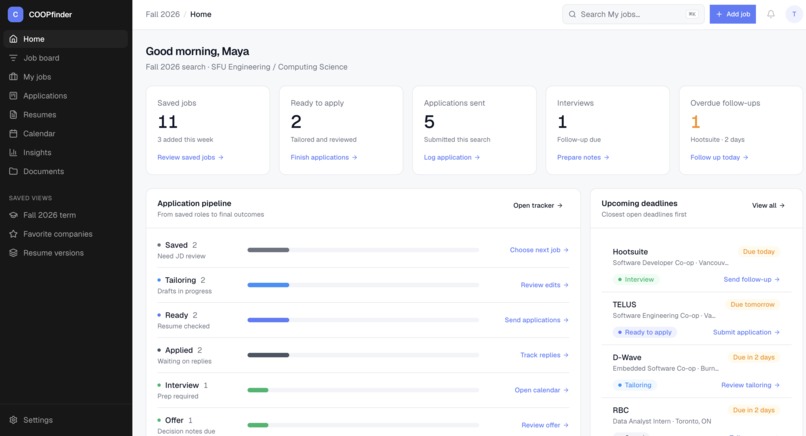Click the magnifier icon in search box

[x=572, y=14]
